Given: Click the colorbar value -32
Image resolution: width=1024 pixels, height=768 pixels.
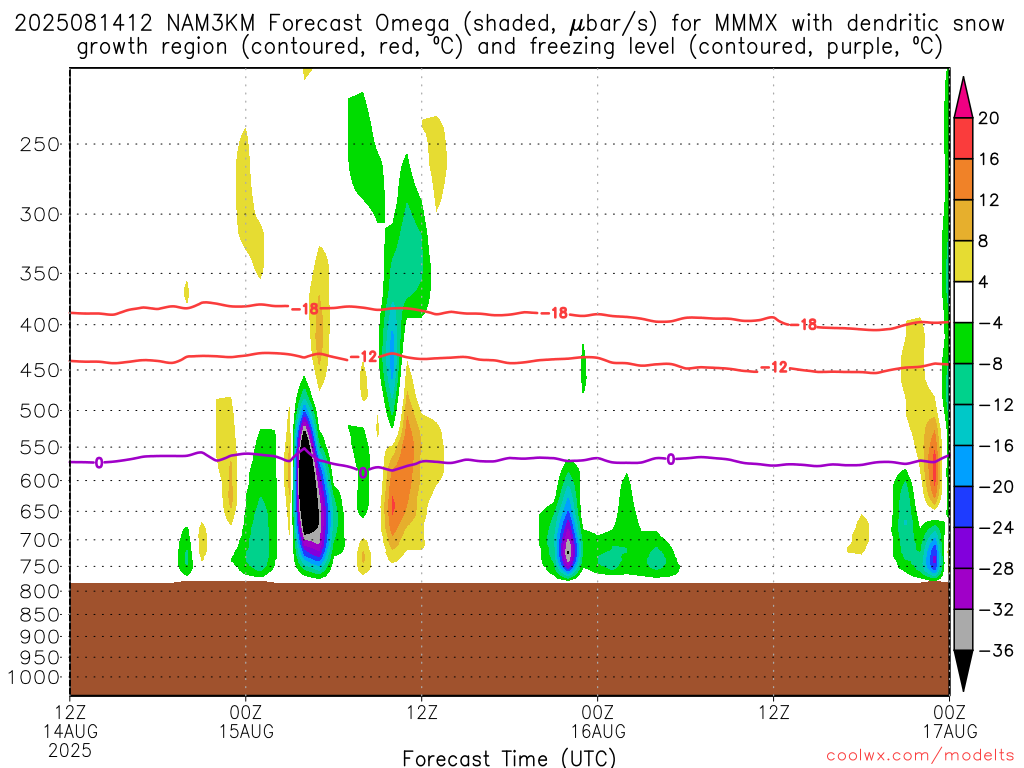Looking at the screenshot, I should (x=996, y=610).
